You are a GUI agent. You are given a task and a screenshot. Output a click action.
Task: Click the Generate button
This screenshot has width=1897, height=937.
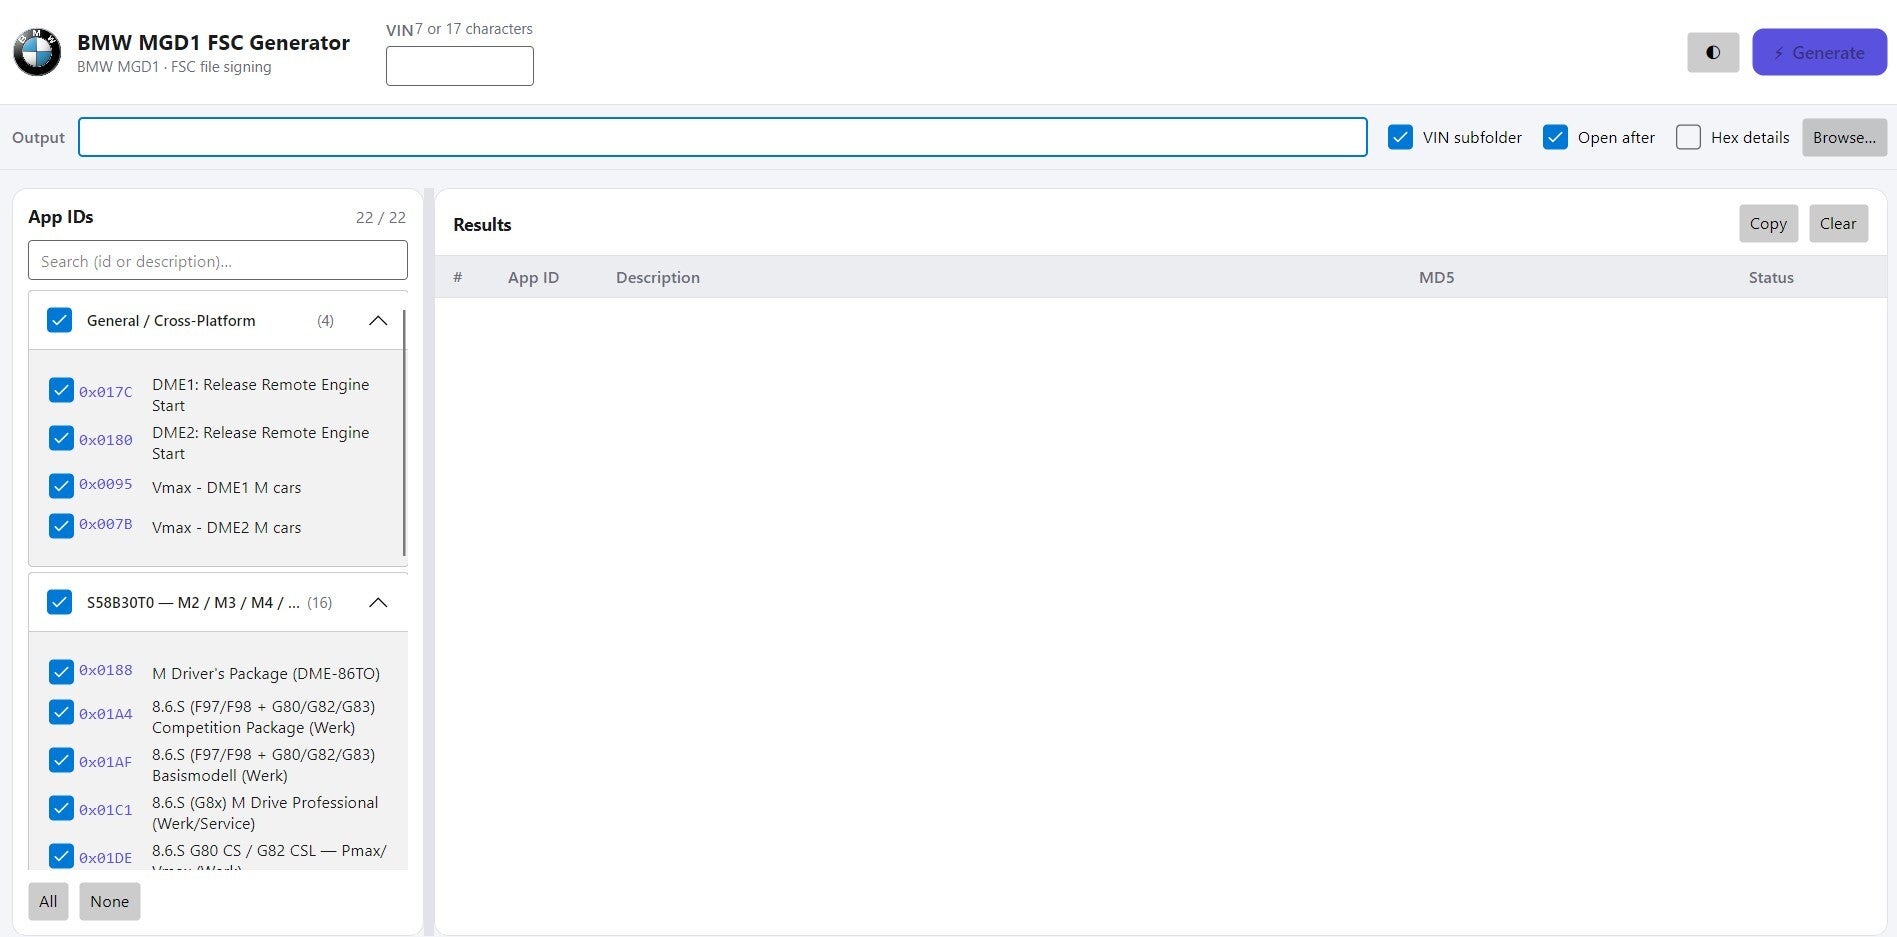click(1819, 52)
